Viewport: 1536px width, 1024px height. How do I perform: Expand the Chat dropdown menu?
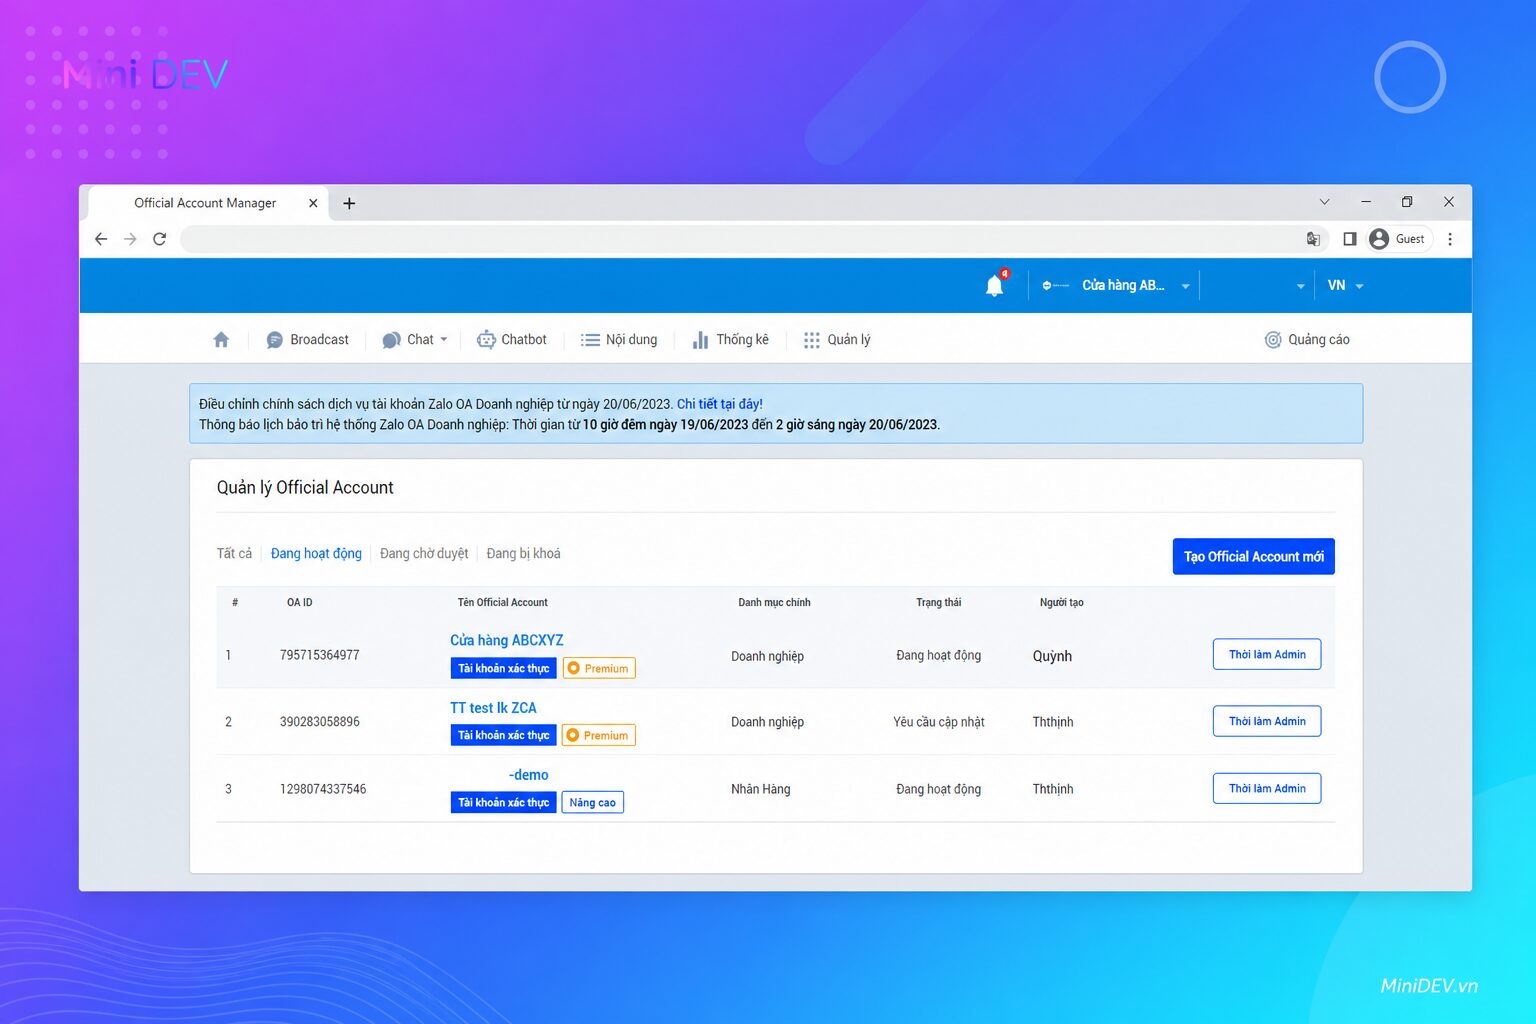[x=415, y=340]
